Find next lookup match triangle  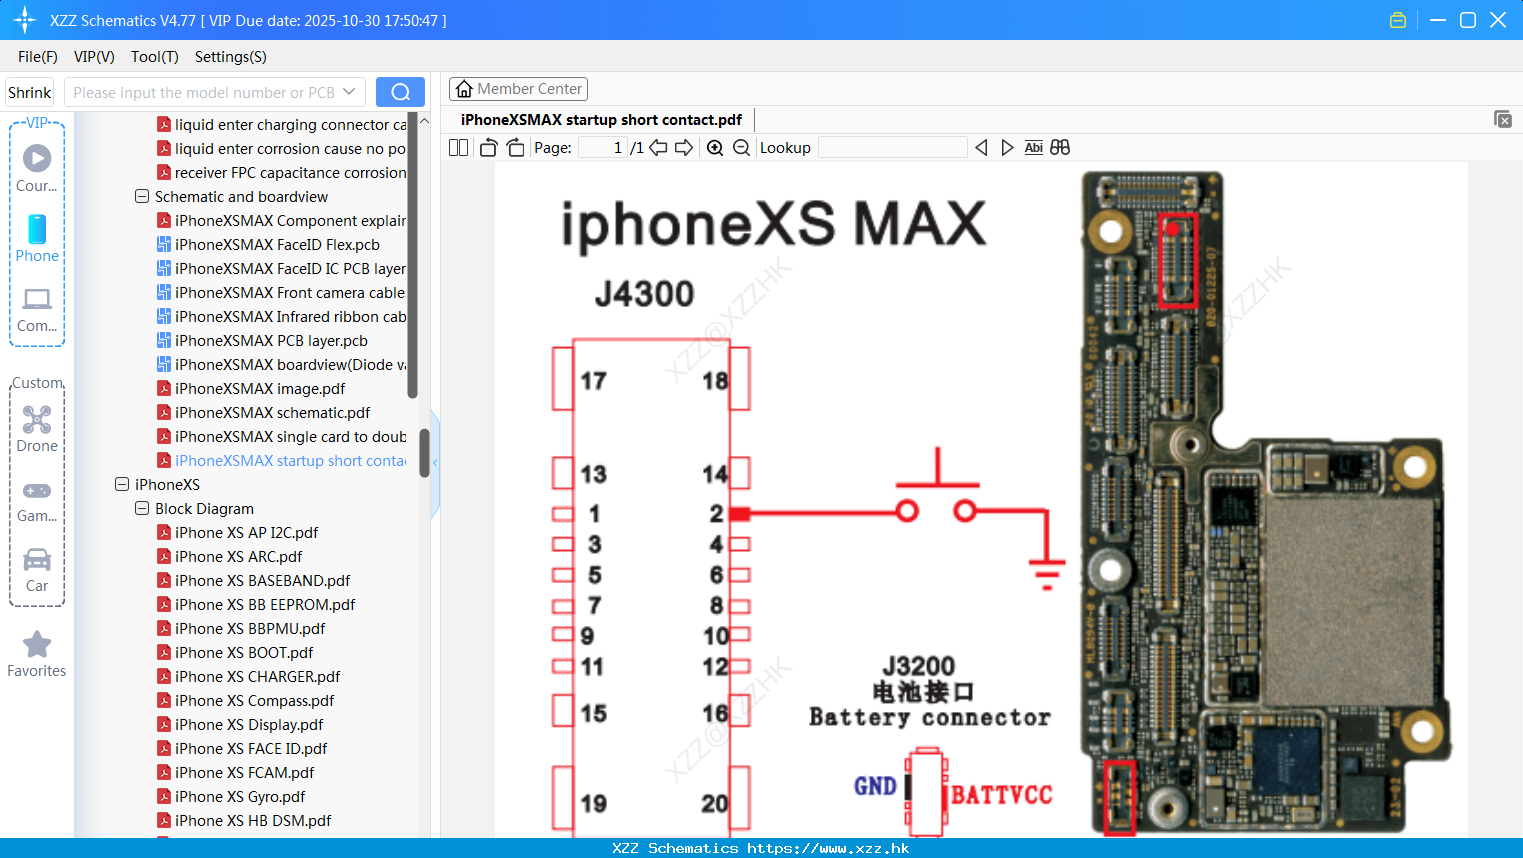pos(1007,147)
